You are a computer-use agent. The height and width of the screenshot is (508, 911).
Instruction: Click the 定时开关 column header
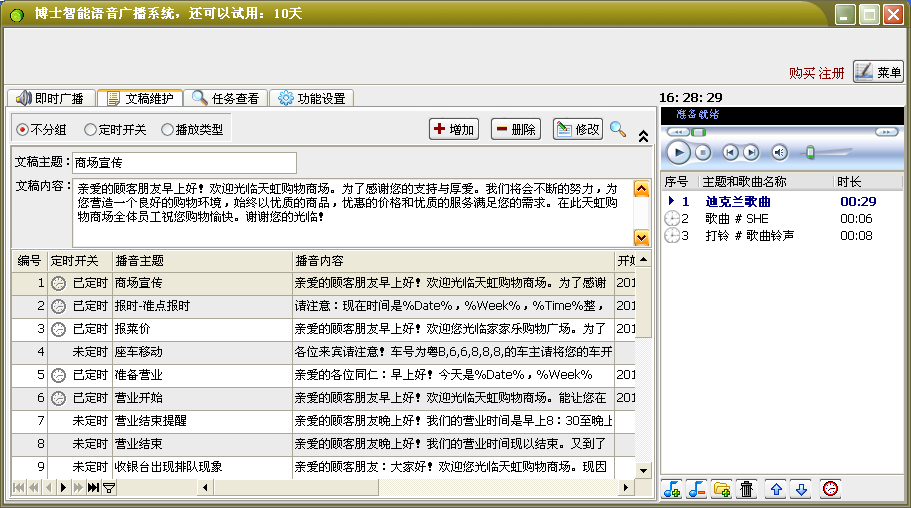click(80, 260)
